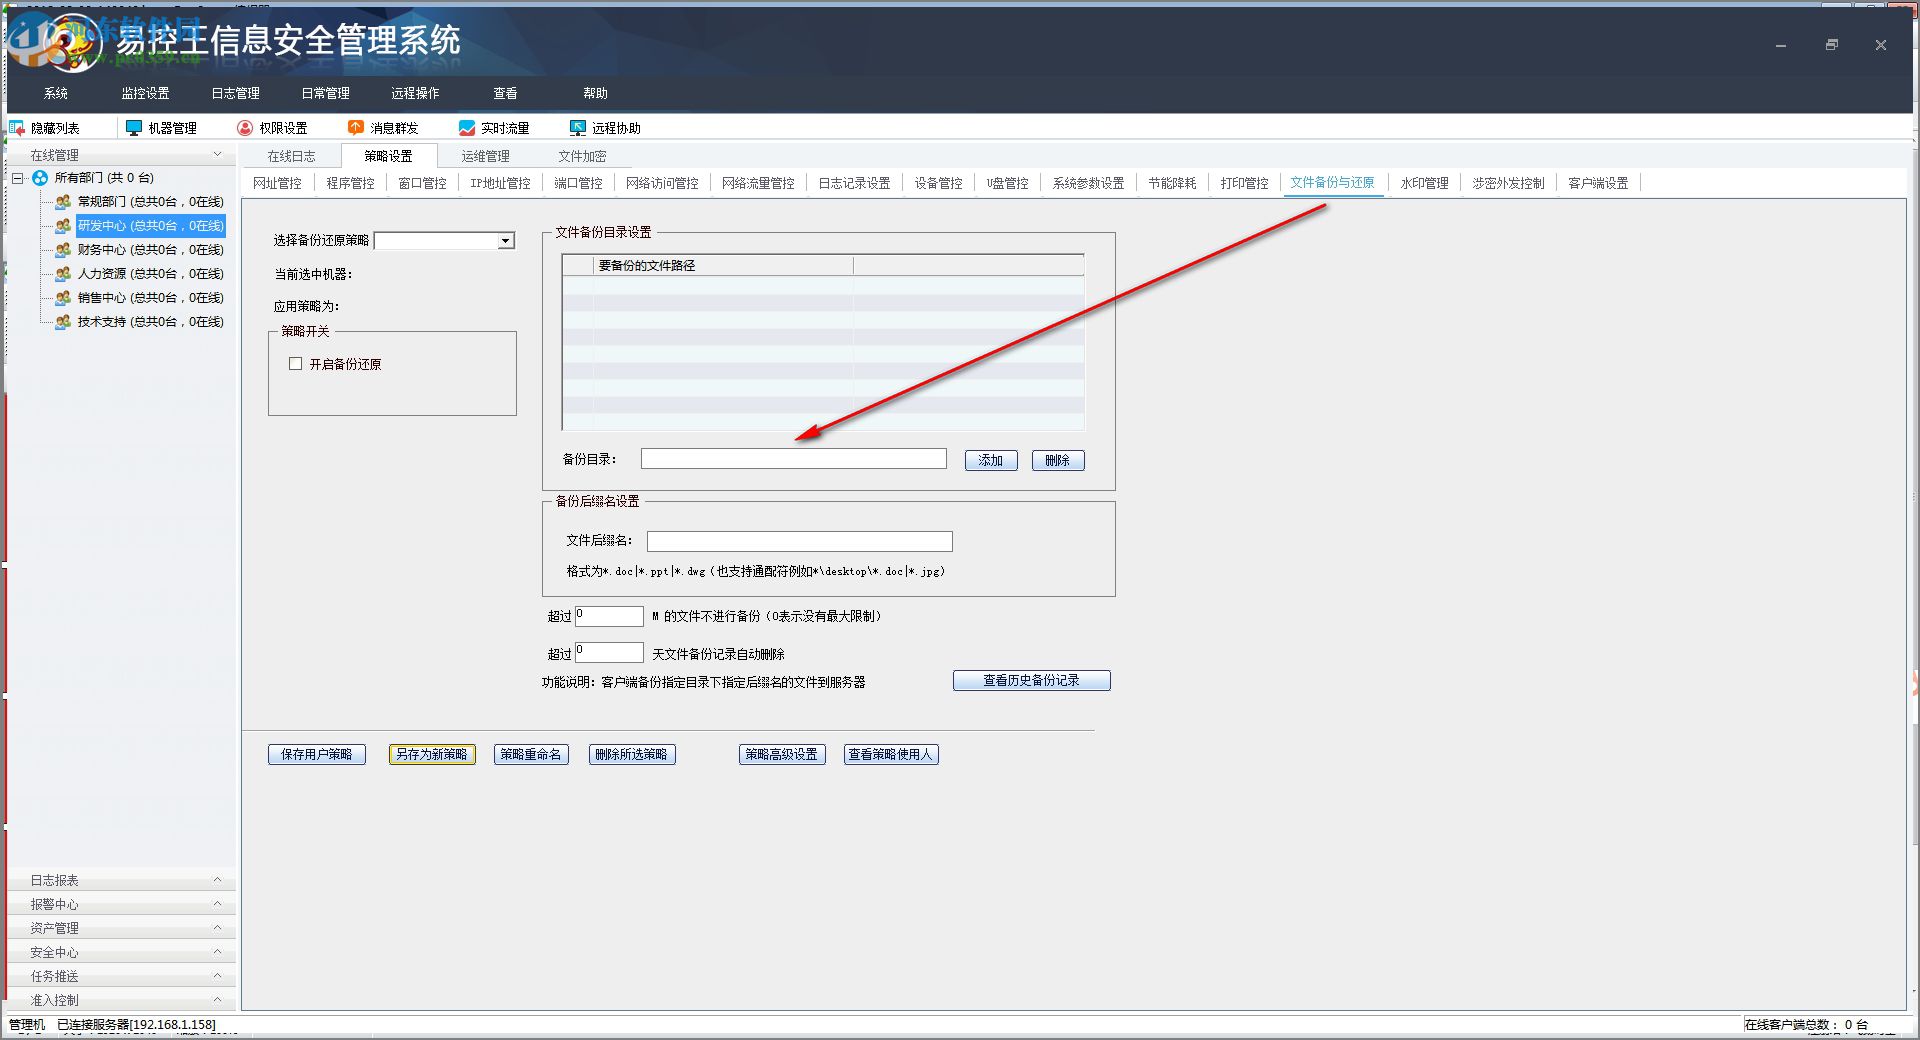1920x1040 pixels.
Task: Open the 帮助 menu
Action: [x=595, y=93]
